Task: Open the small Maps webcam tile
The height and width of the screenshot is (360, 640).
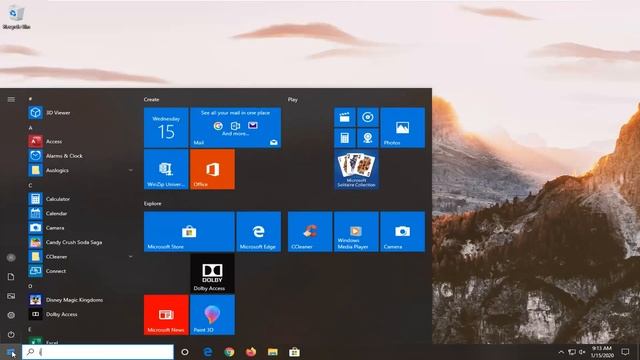Action: click(x=368, y=138)
